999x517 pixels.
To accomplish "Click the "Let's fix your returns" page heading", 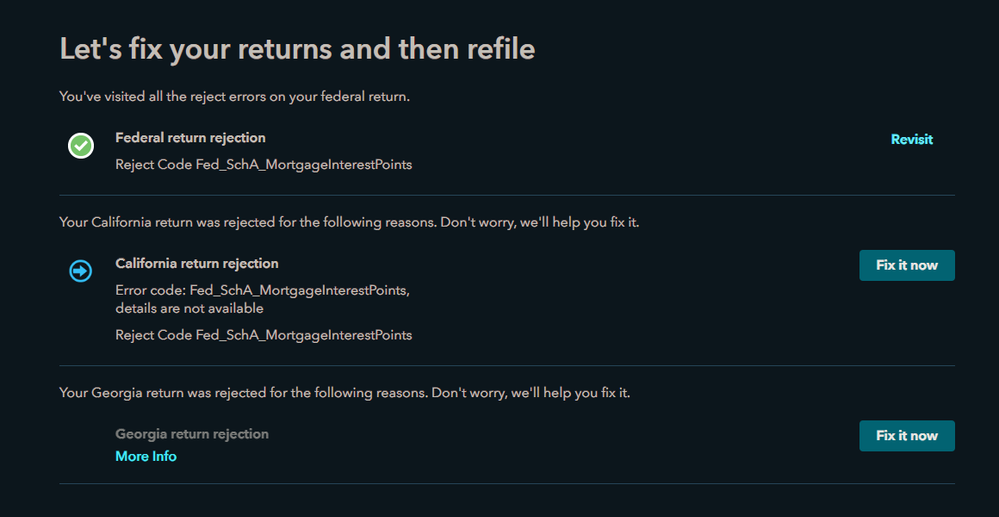I will pyautogui.click(x=297, y=49).
